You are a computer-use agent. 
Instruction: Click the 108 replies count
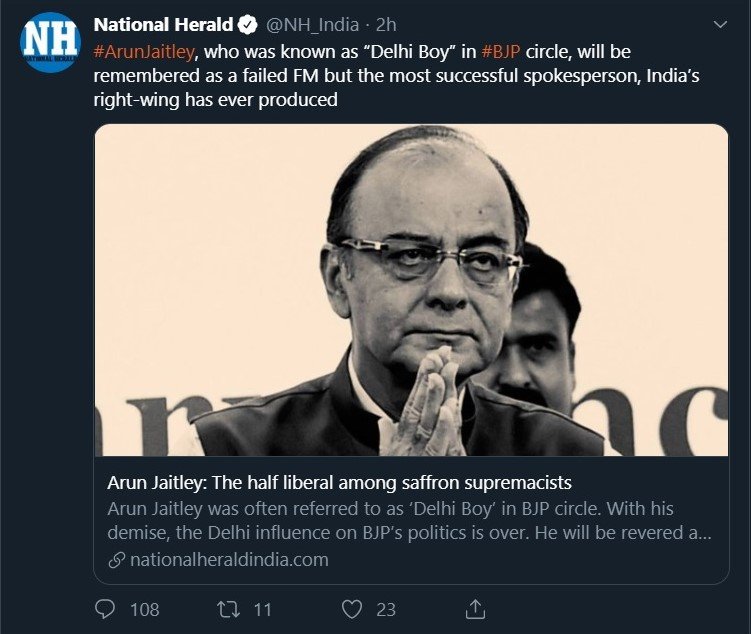tap(144, 608)
